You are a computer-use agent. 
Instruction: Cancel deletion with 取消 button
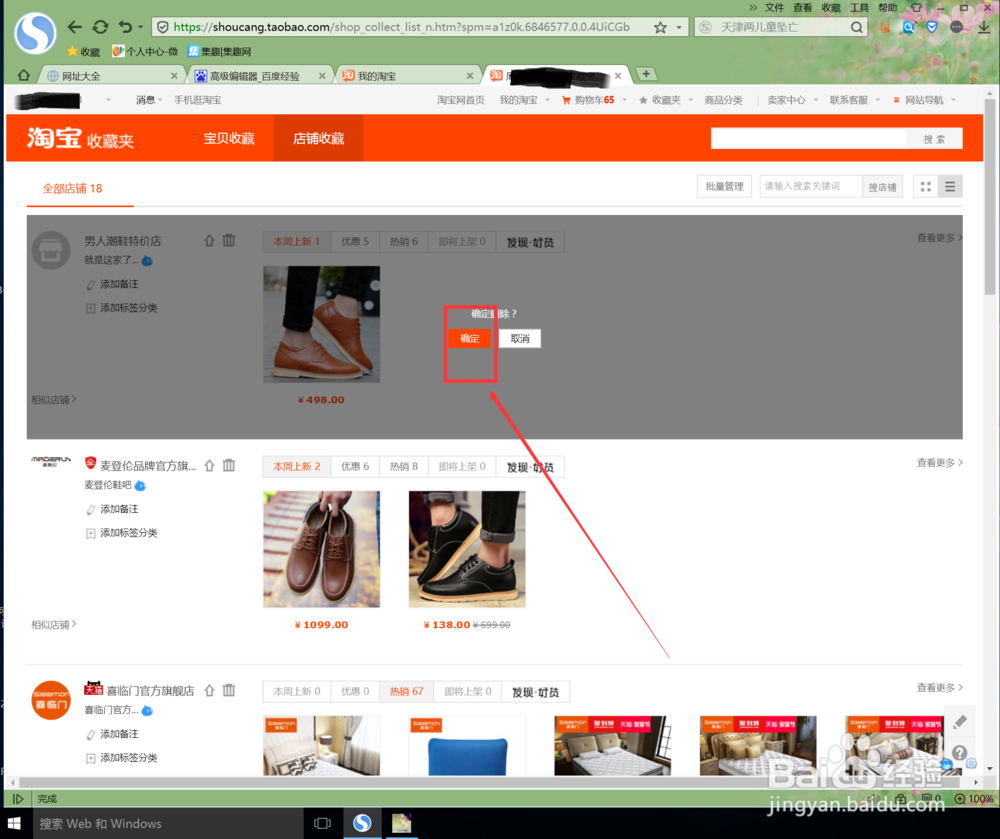click(520, 339)
